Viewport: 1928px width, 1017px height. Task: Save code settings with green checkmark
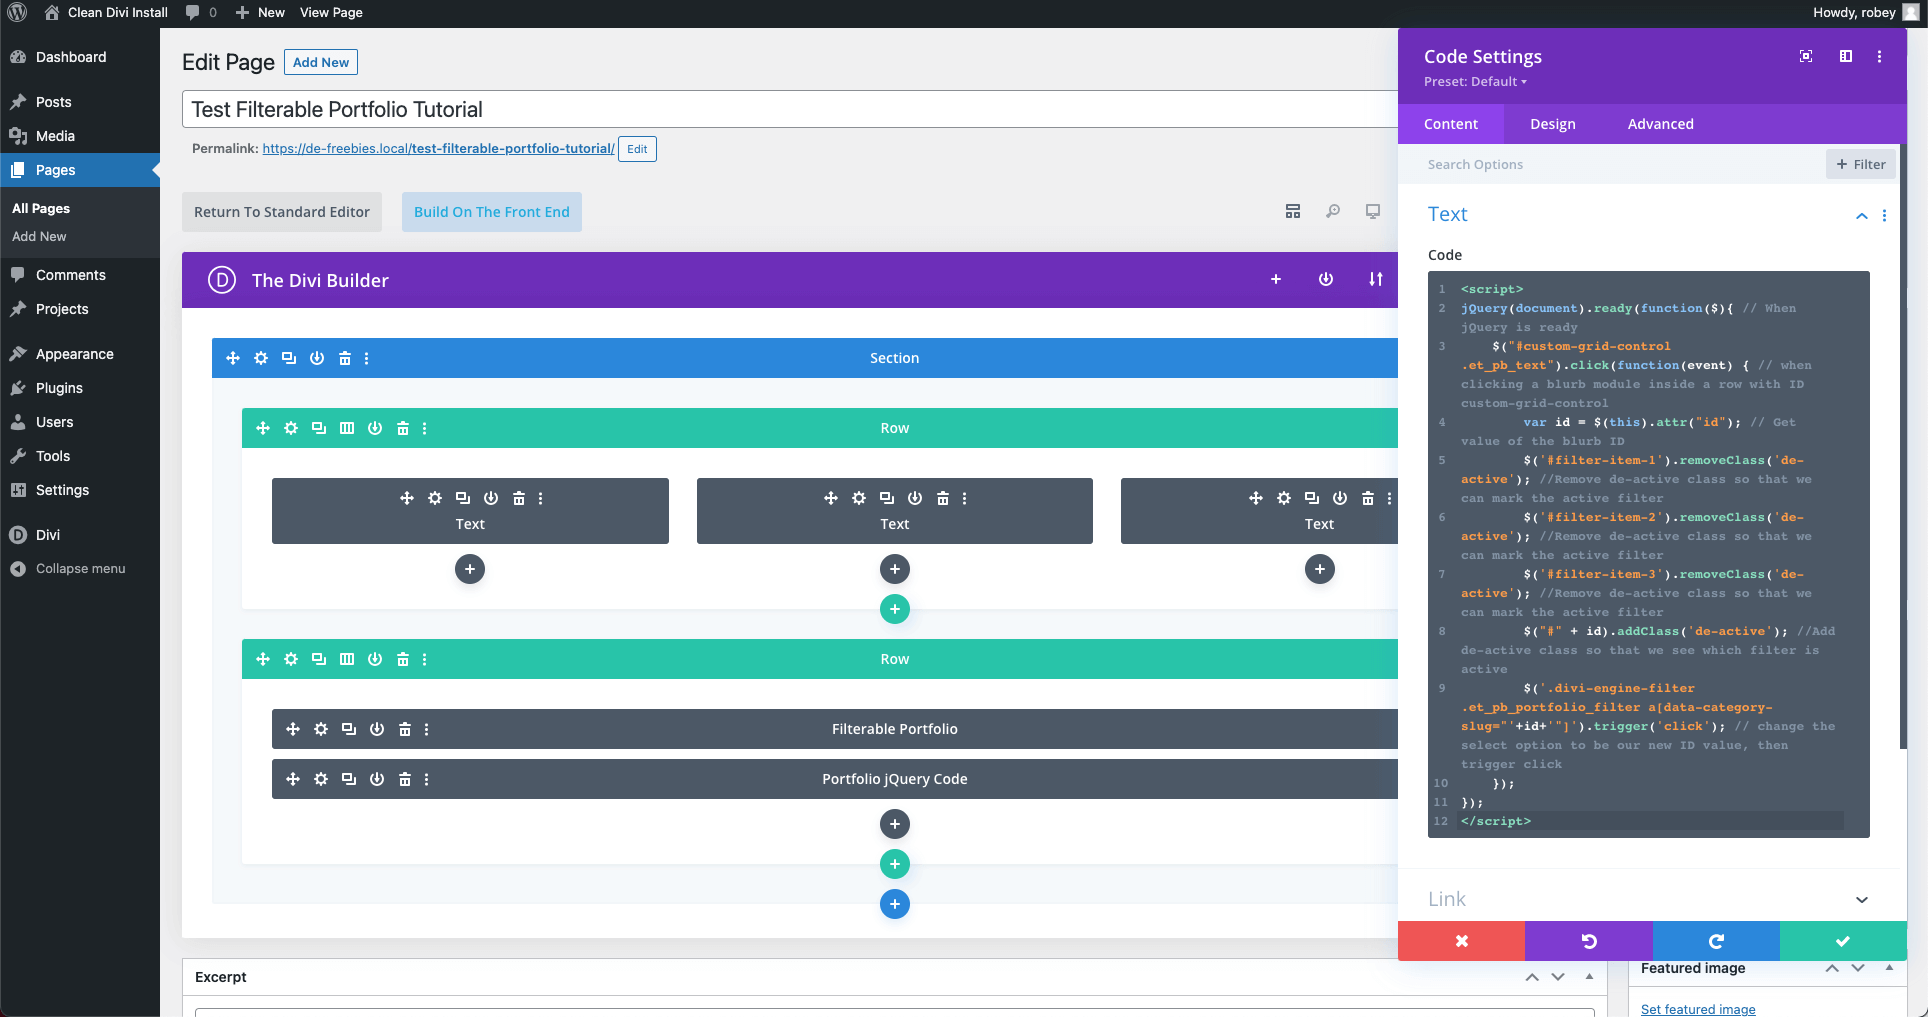click(1843, 941)
